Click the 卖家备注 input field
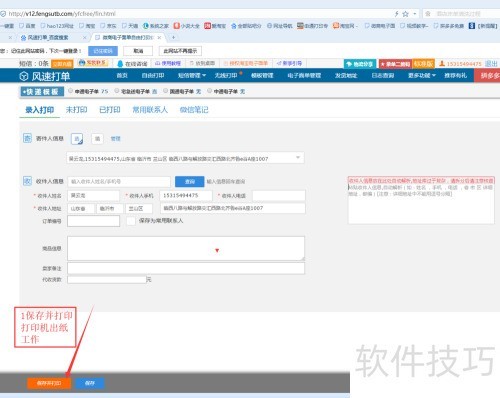This screenshot has width=500, height=398. [186, 268]
